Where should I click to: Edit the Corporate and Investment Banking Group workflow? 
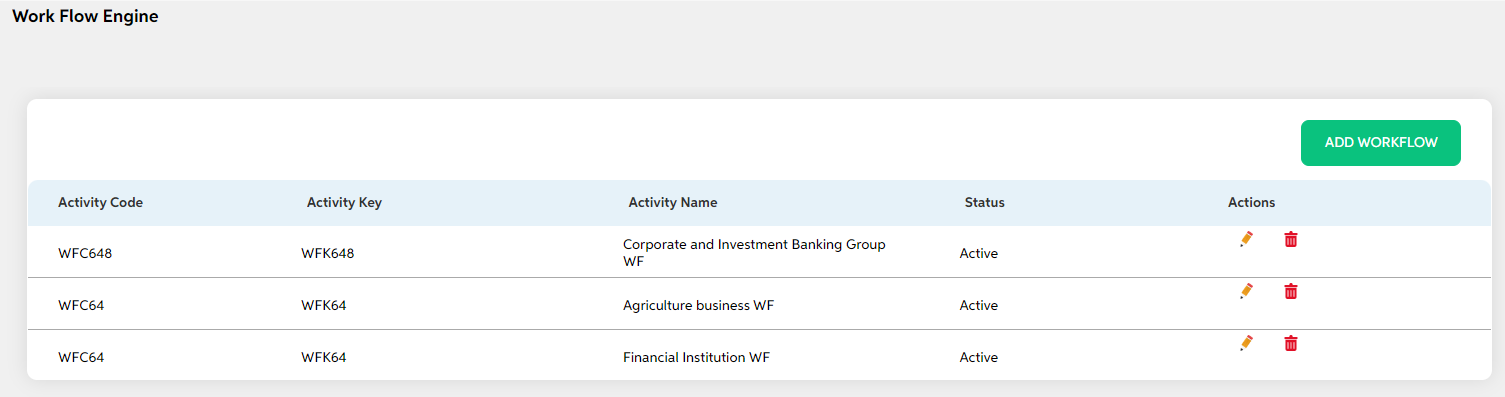coord(1246,239)
